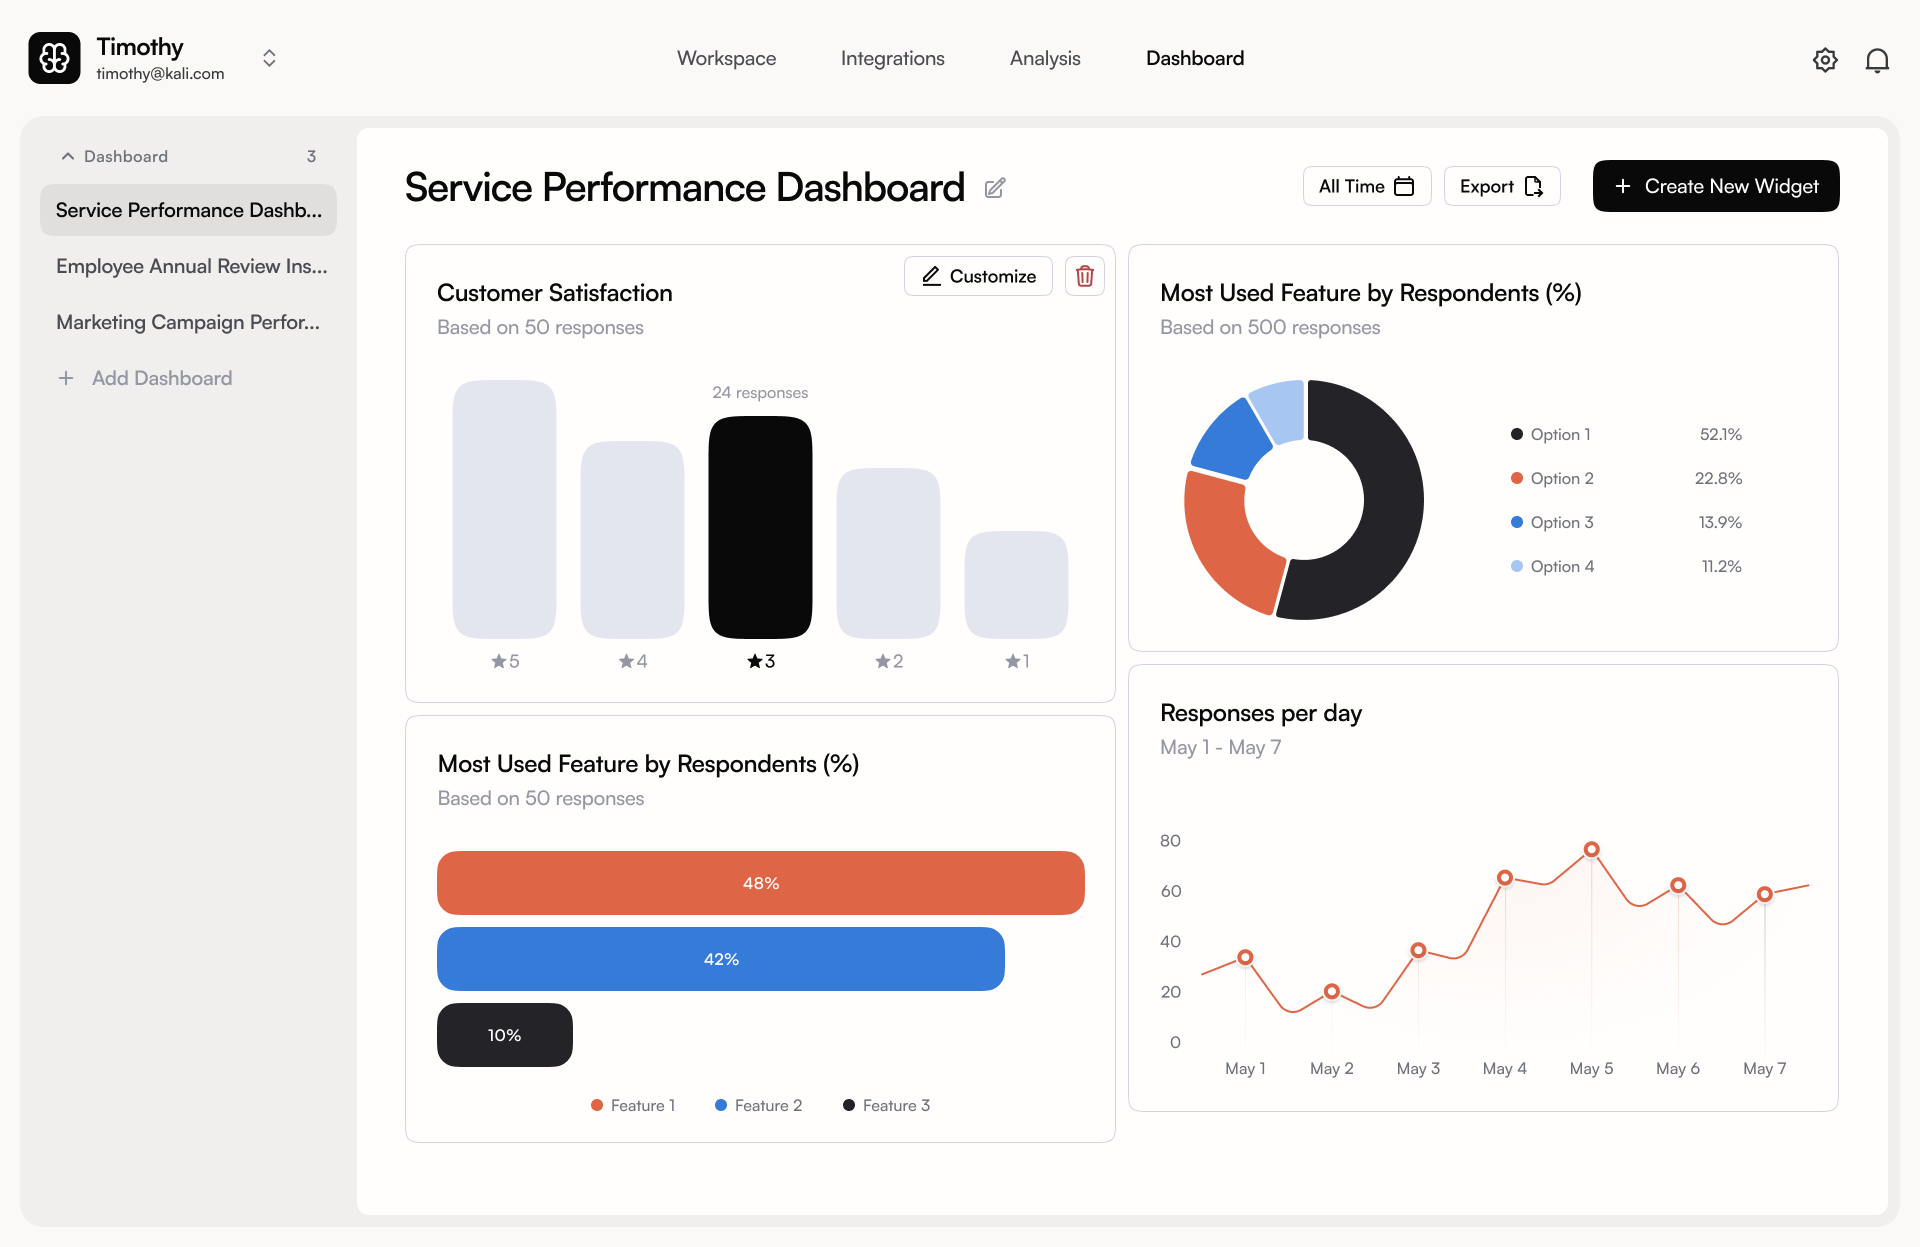Click the Option 2 orange legend dot

[x=1517, y=478]
